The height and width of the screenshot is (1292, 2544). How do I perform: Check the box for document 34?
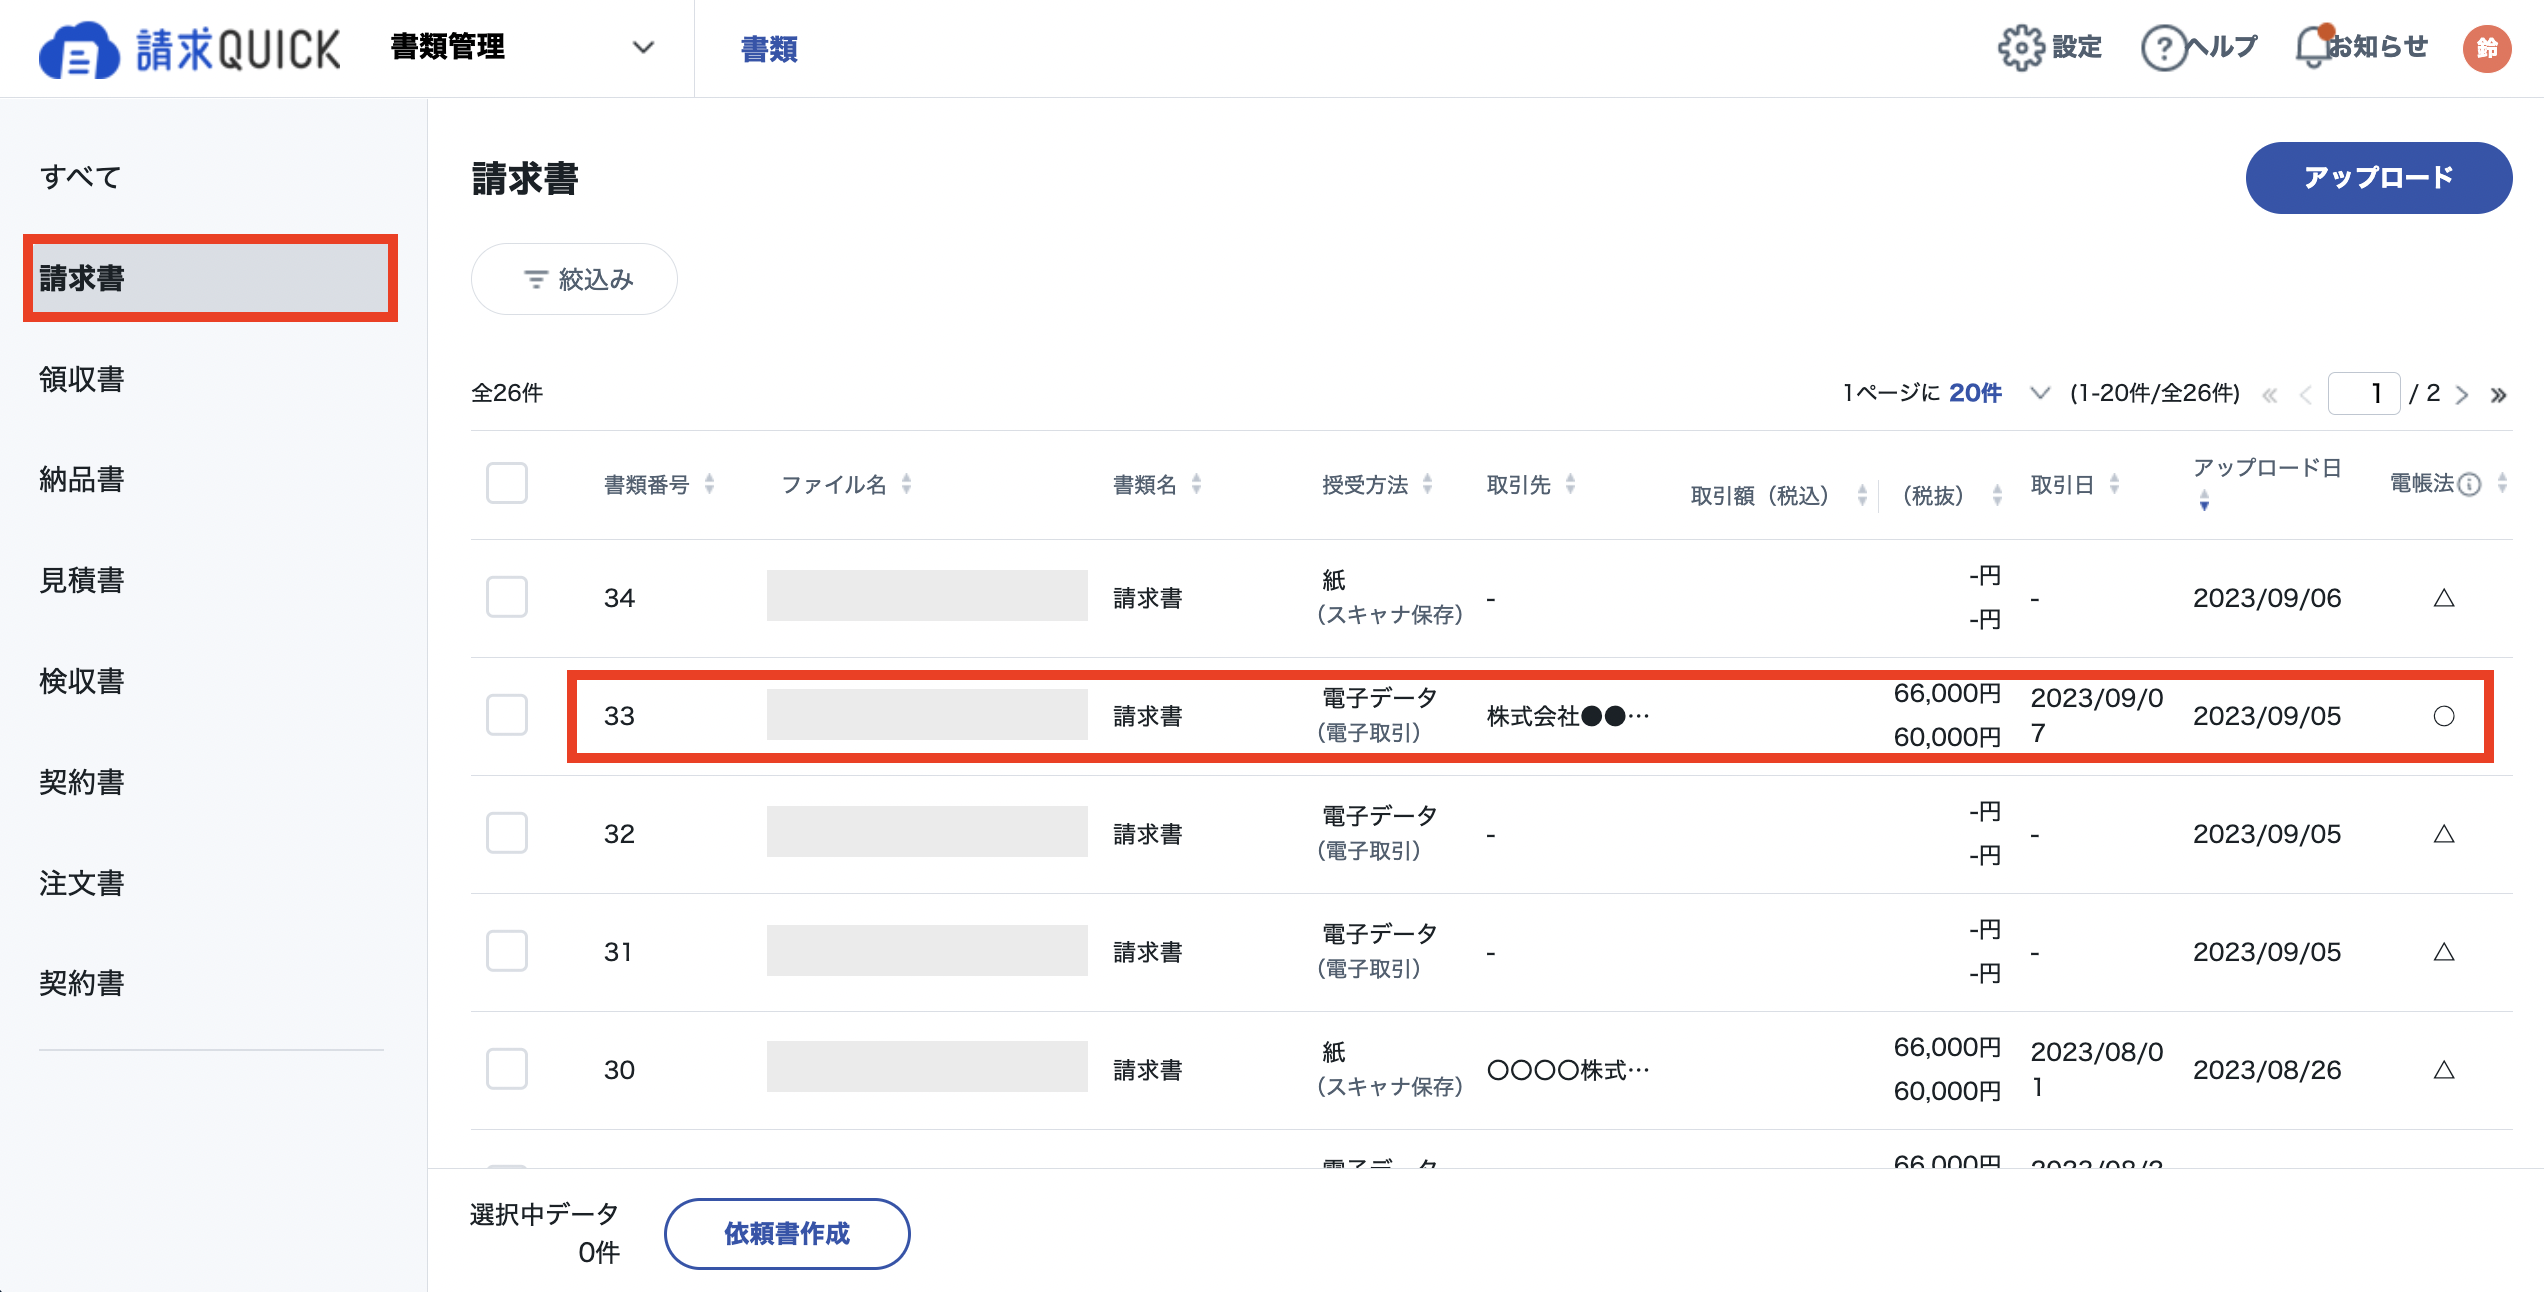point(506,597)
